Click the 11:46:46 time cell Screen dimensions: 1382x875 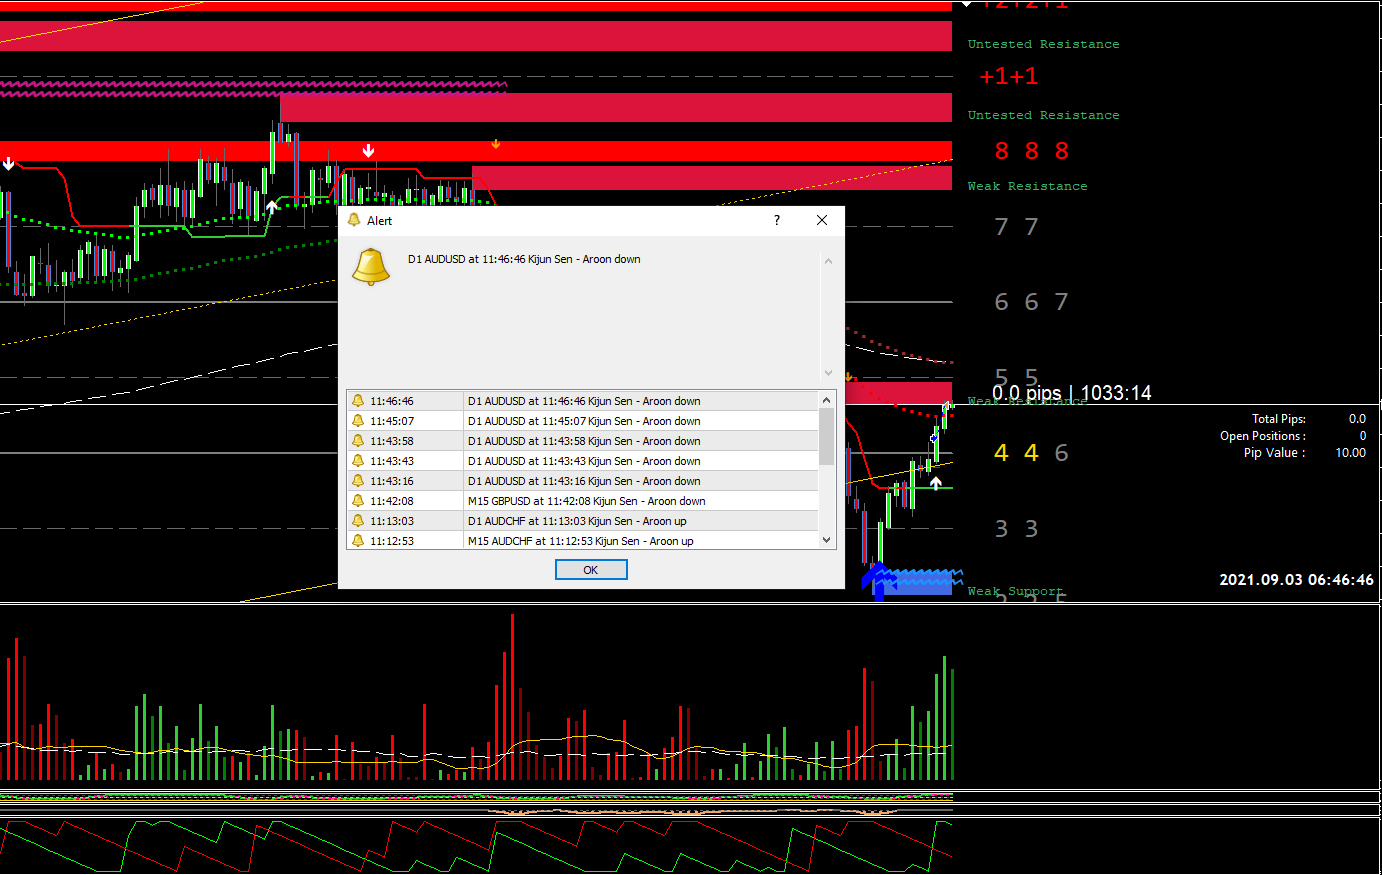tap(392, 401)
